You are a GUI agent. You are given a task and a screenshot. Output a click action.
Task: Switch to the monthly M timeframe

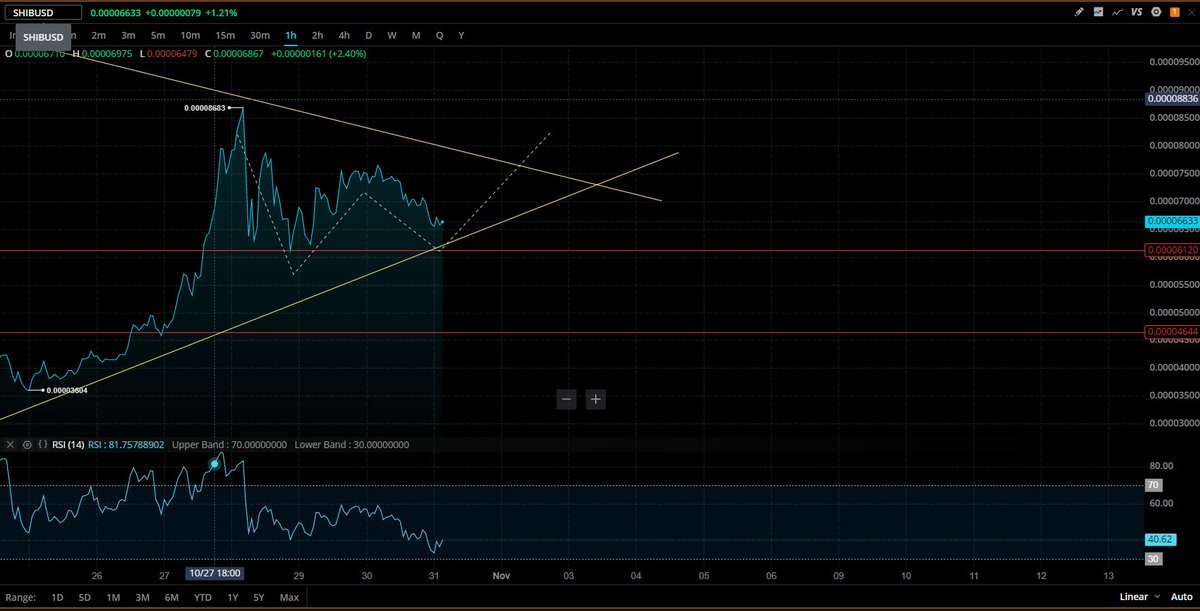(x=416, y=35)
